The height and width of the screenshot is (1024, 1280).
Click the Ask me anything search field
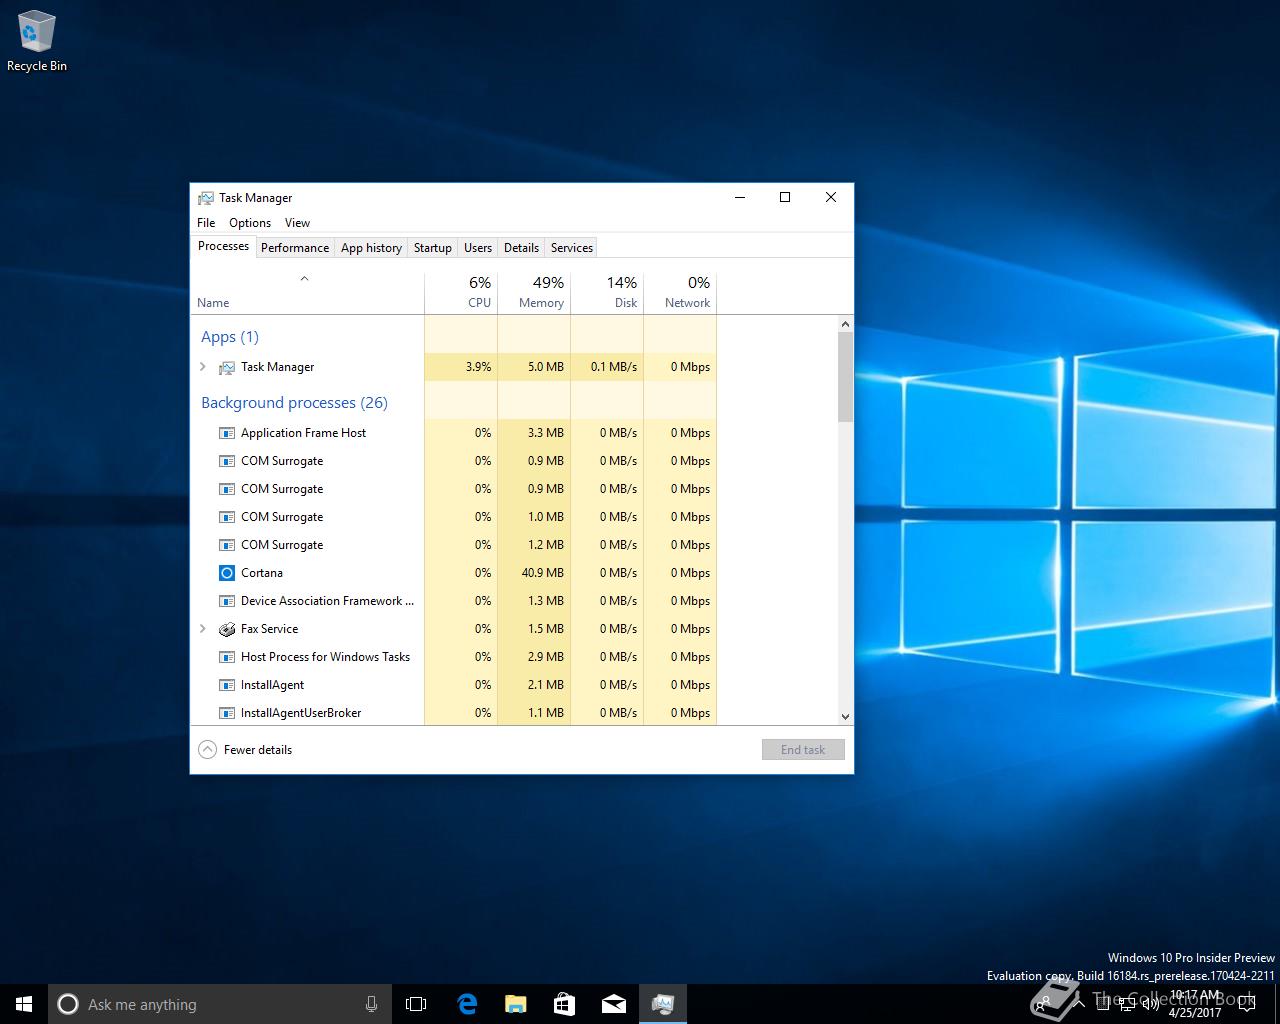220,1004
